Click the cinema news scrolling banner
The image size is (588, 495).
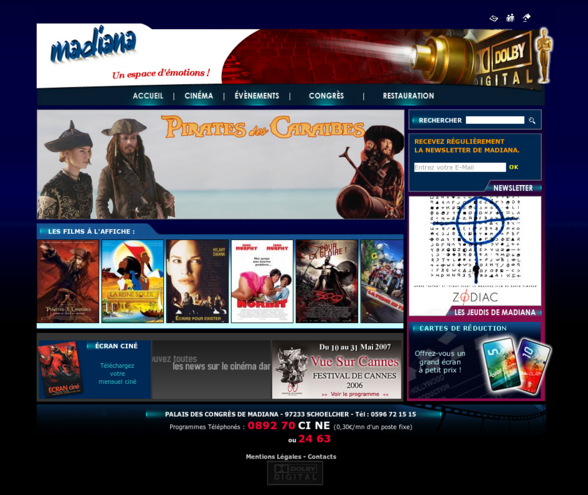pos(211,369)
